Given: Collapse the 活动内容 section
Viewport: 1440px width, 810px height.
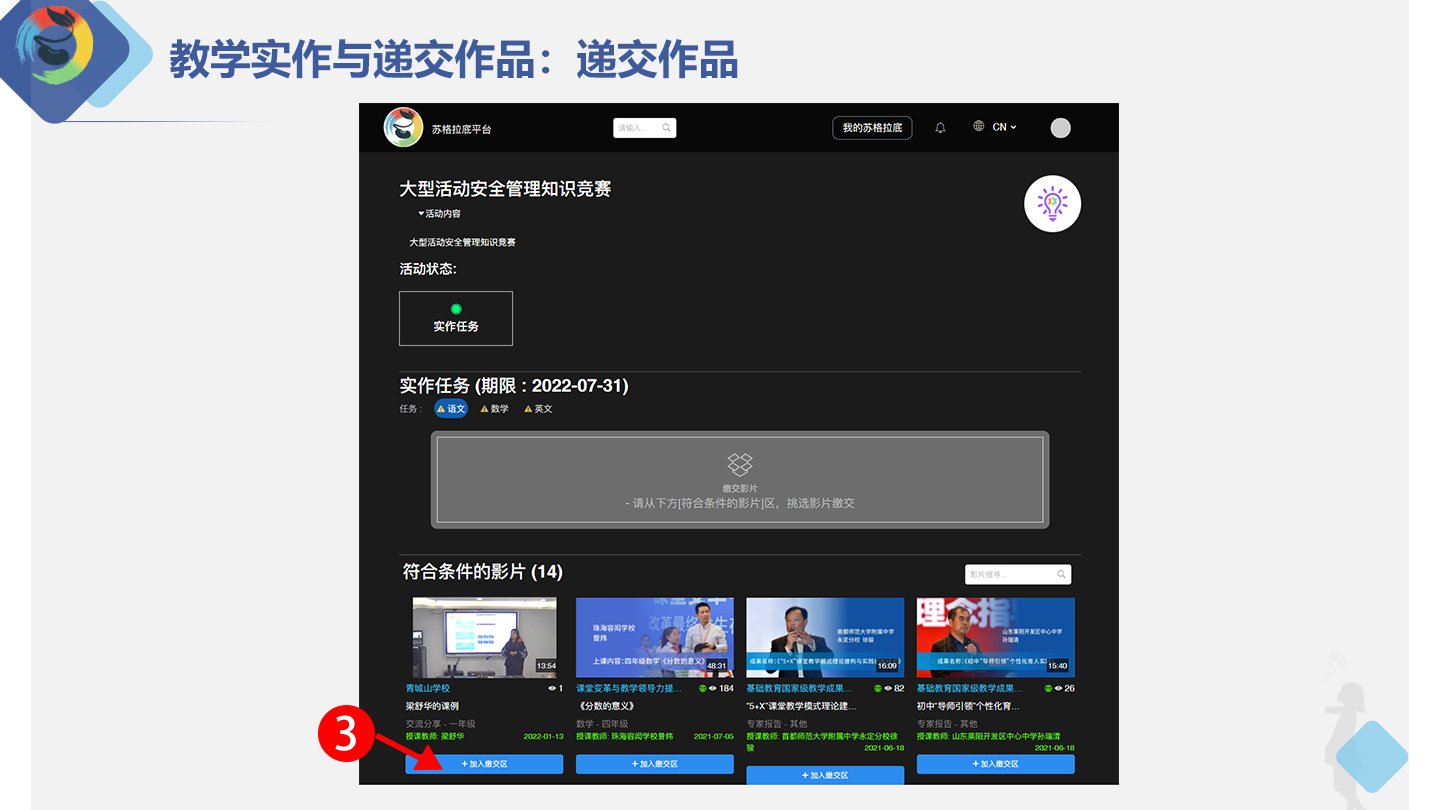Looking at the screenshot, I should [x=439, y=214].
